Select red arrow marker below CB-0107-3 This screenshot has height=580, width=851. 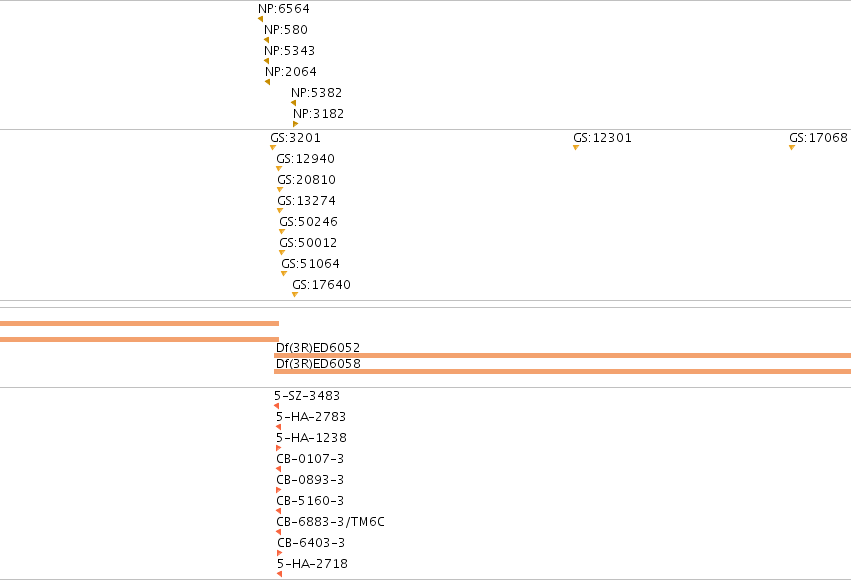(x=278, y=469)
